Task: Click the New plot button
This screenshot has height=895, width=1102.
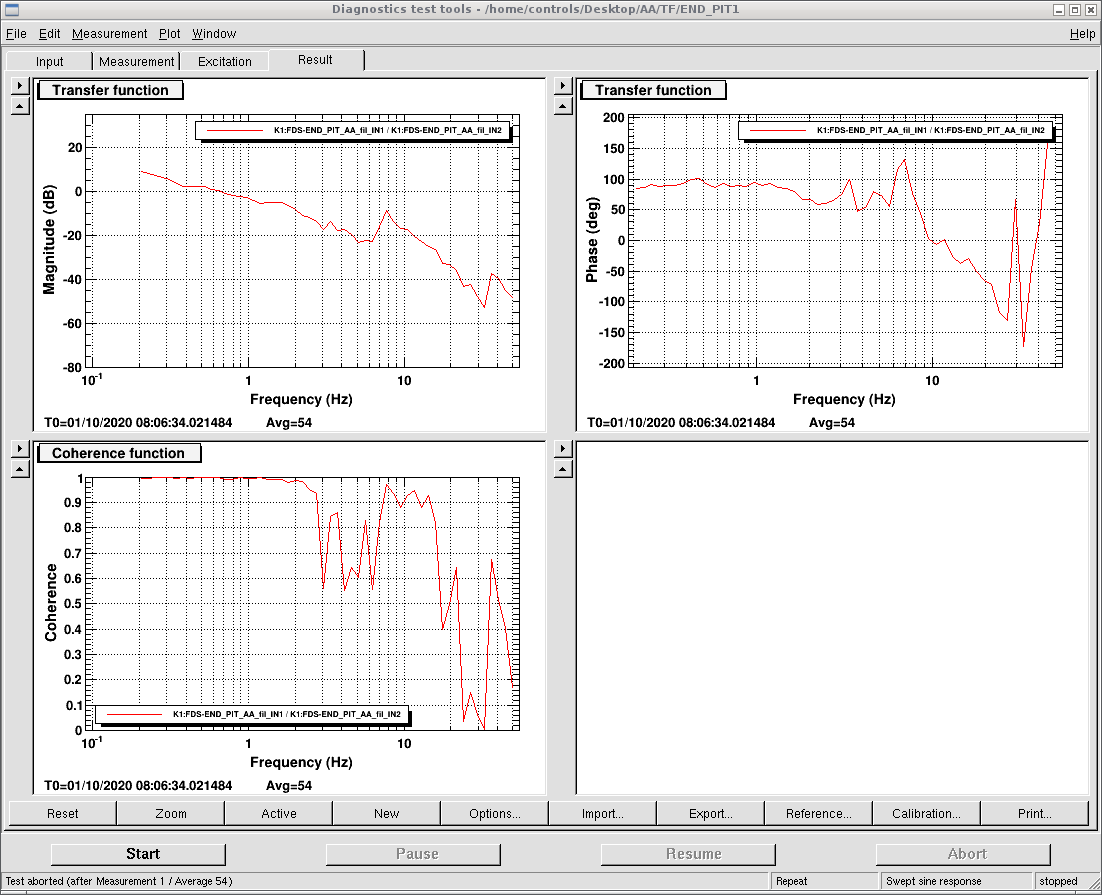Action: 387,813
